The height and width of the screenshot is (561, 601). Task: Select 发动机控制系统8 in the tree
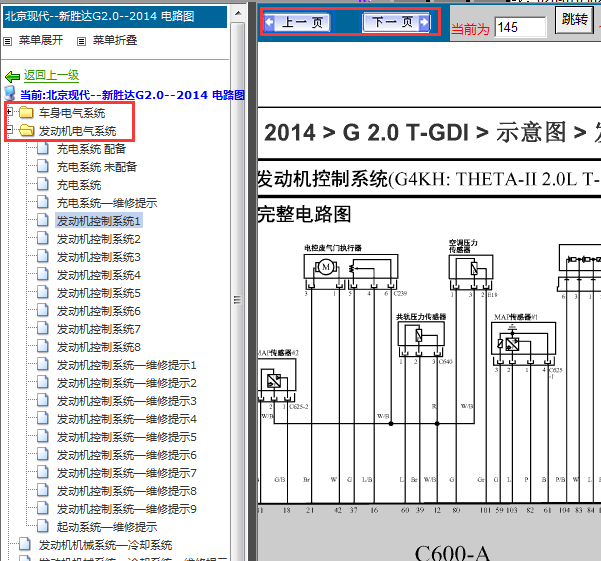[x=99, y=347]
